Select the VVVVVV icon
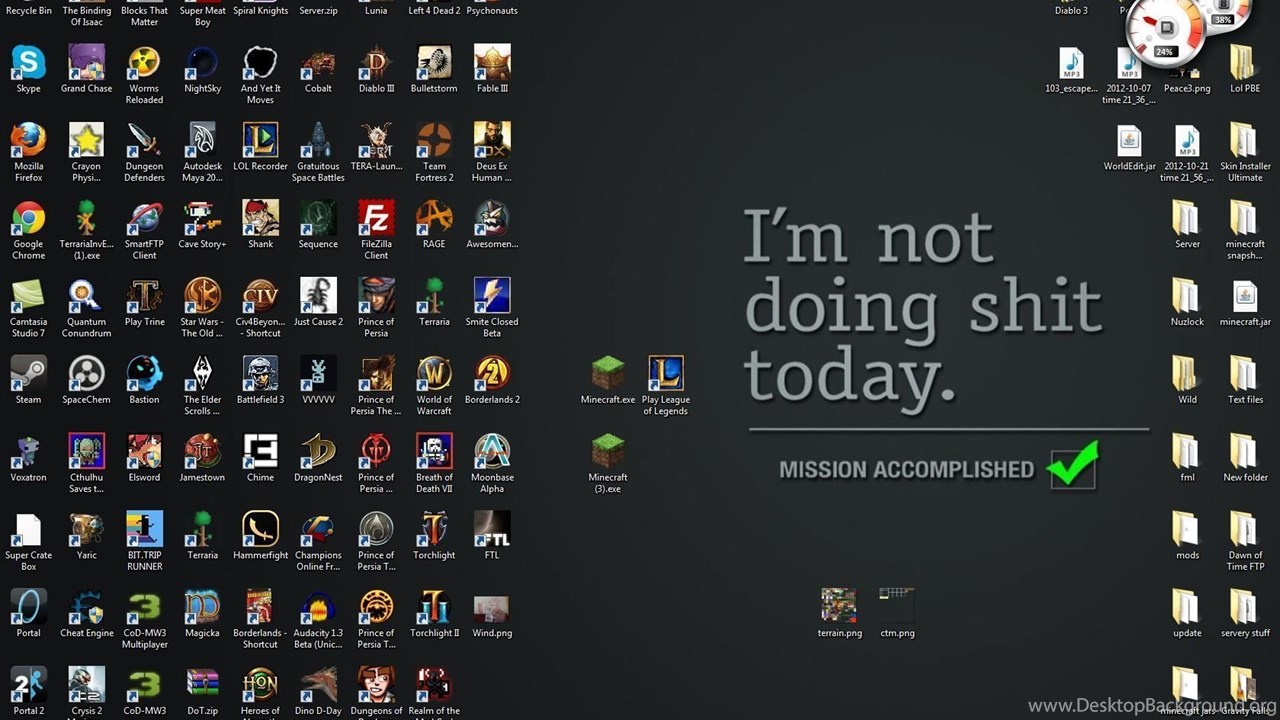Image resolution: width=1280 pixels, height=720 pixels. [x=318, y=374]
